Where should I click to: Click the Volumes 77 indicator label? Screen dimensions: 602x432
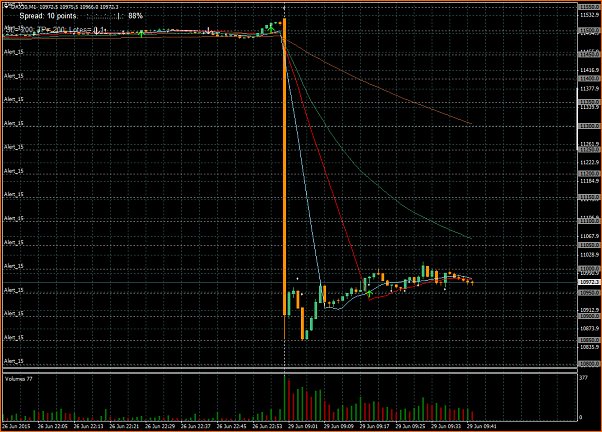19,379
